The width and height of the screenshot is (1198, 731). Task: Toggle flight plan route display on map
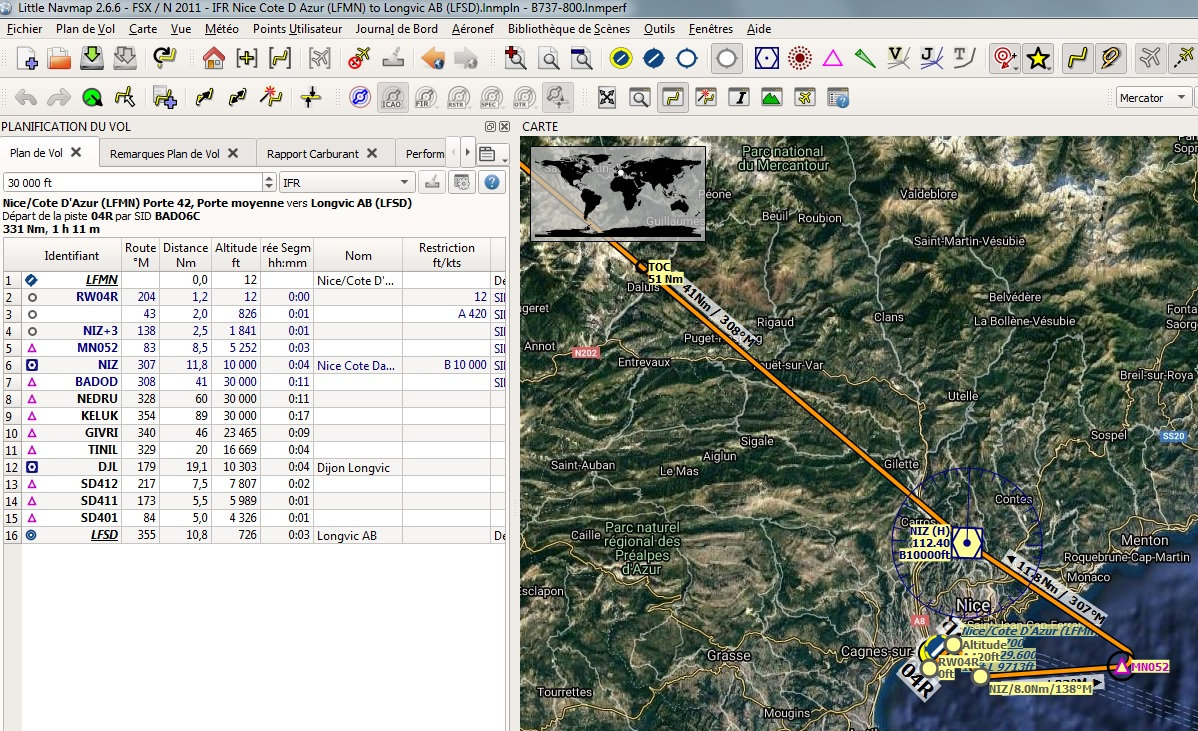1076,59
